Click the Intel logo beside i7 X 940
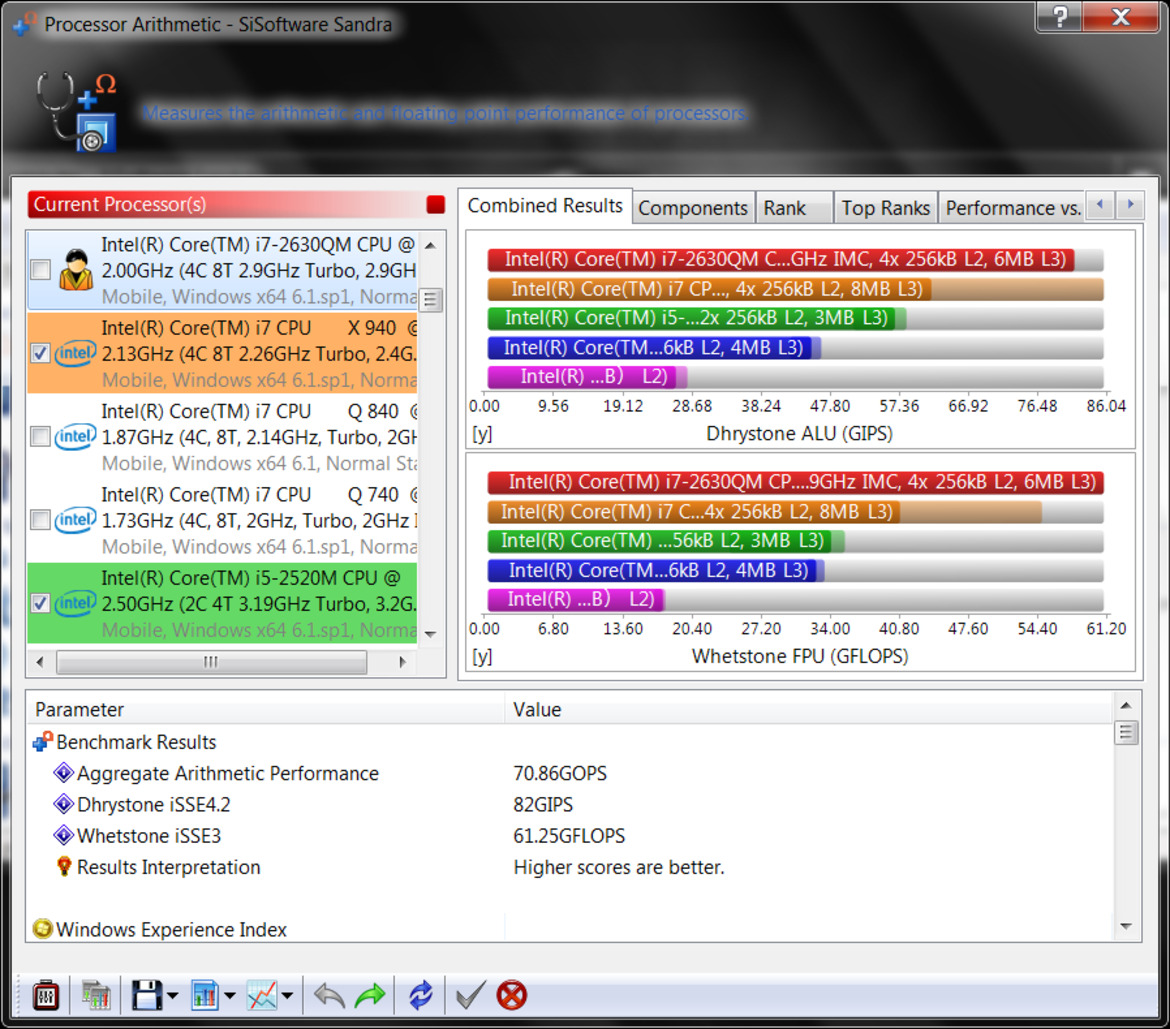The width and height of the screenshot is (1170, 1029). (x=75, y=353)
